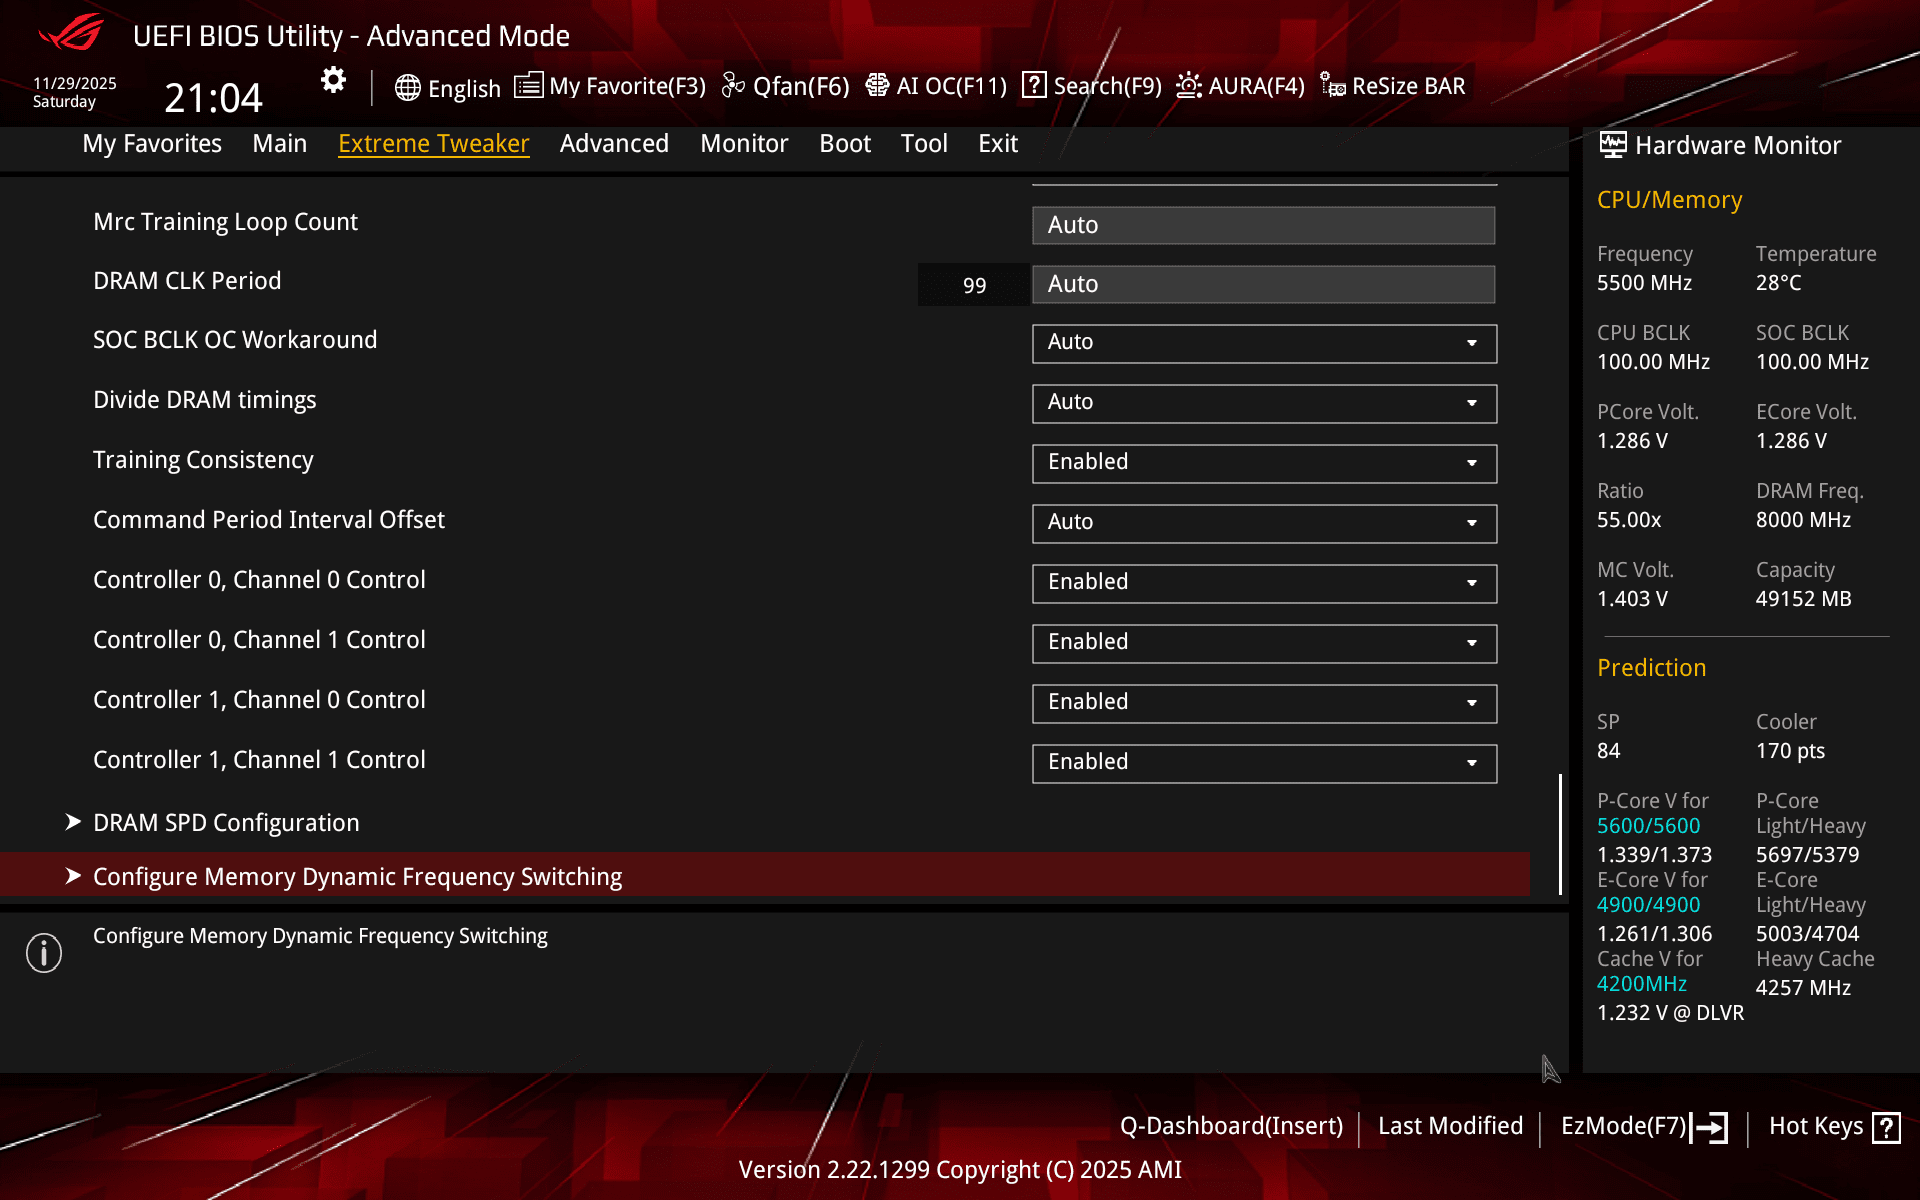The height and width of the screenshot is (1200, 1920).
Task: Open AURA lighting icon
Action: click(x=1188, y=86)
